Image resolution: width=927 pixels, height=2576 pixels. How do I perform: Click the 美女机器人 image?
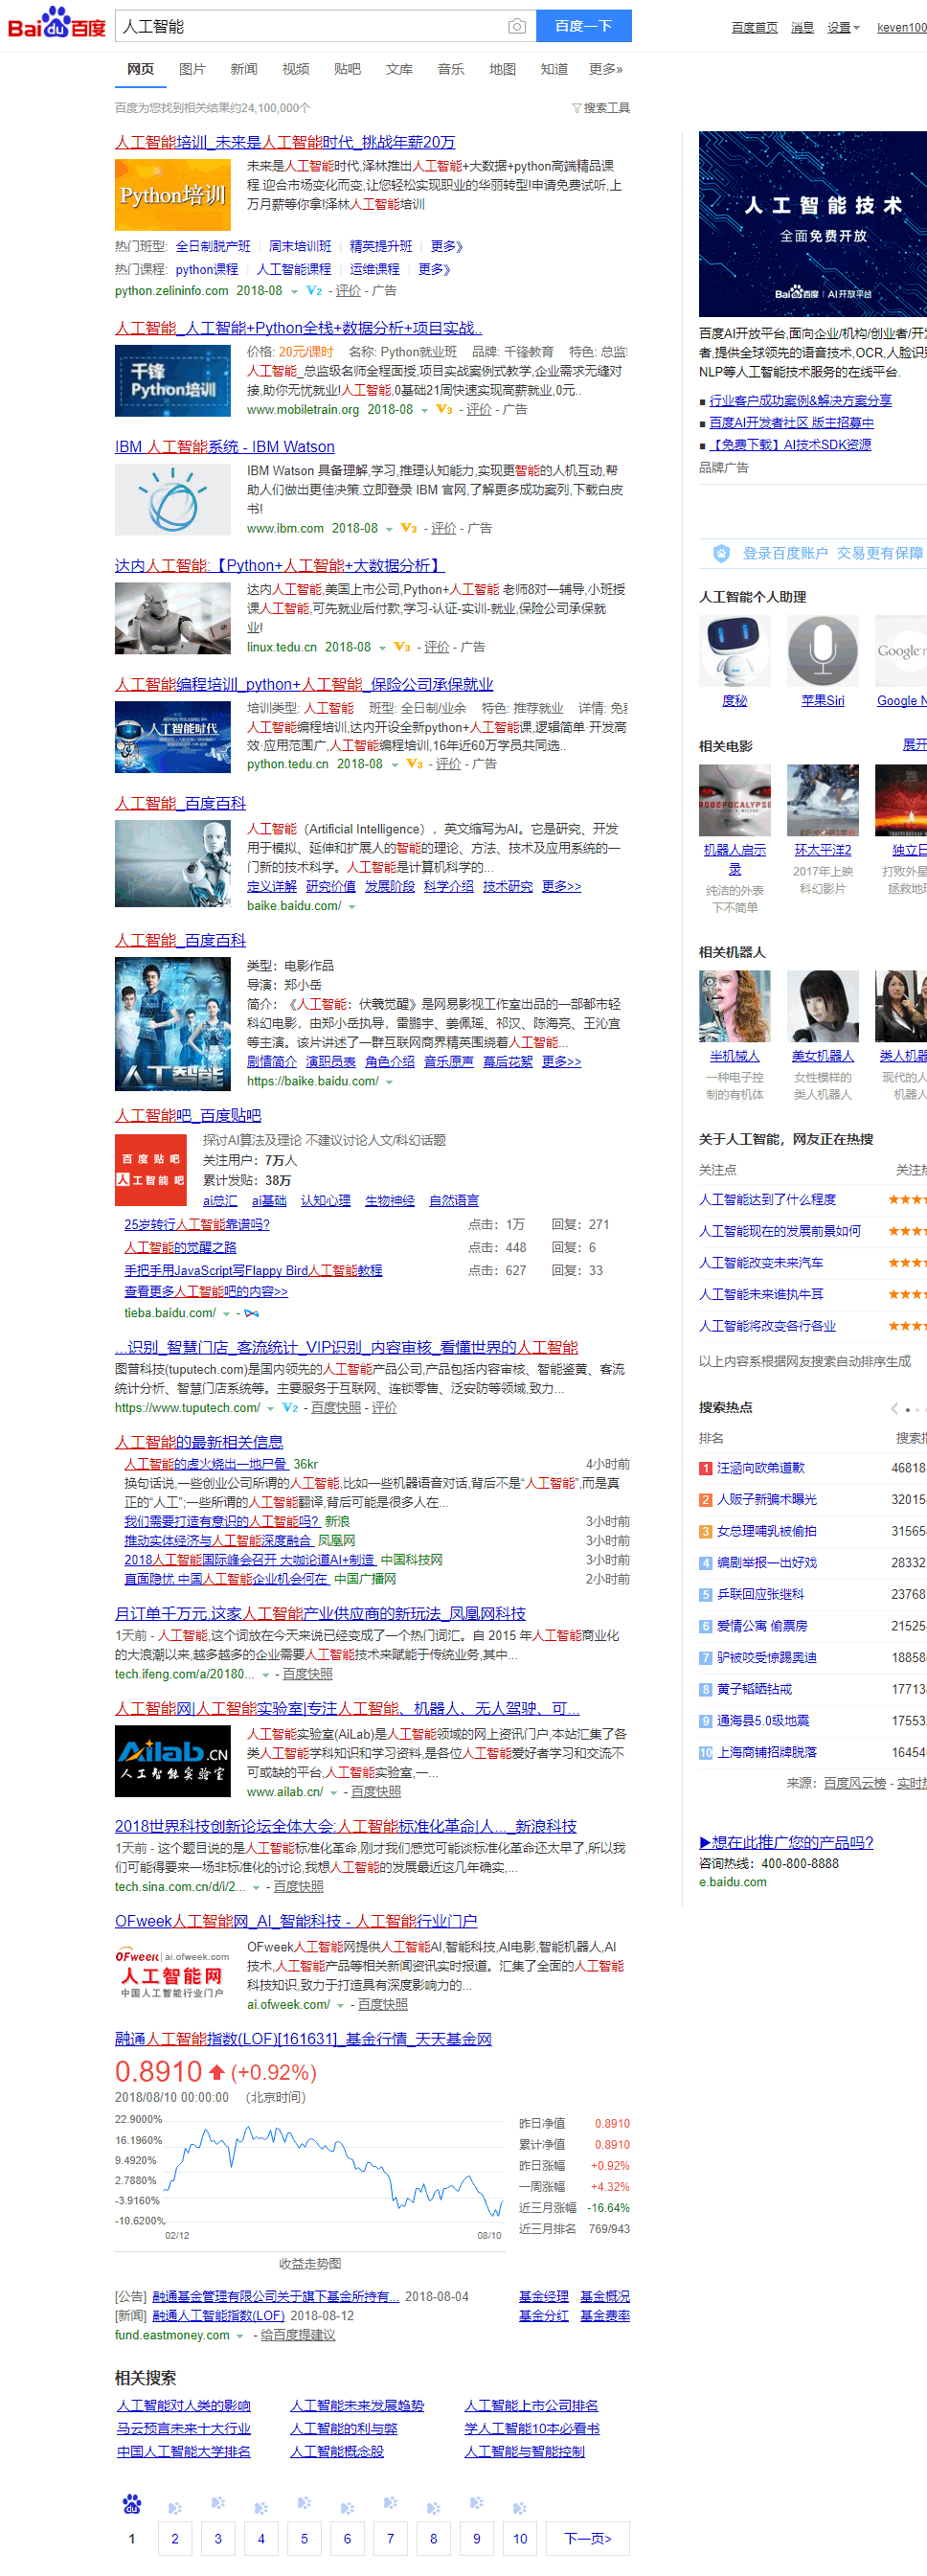pyautogui.click(x=823, y=1006)
